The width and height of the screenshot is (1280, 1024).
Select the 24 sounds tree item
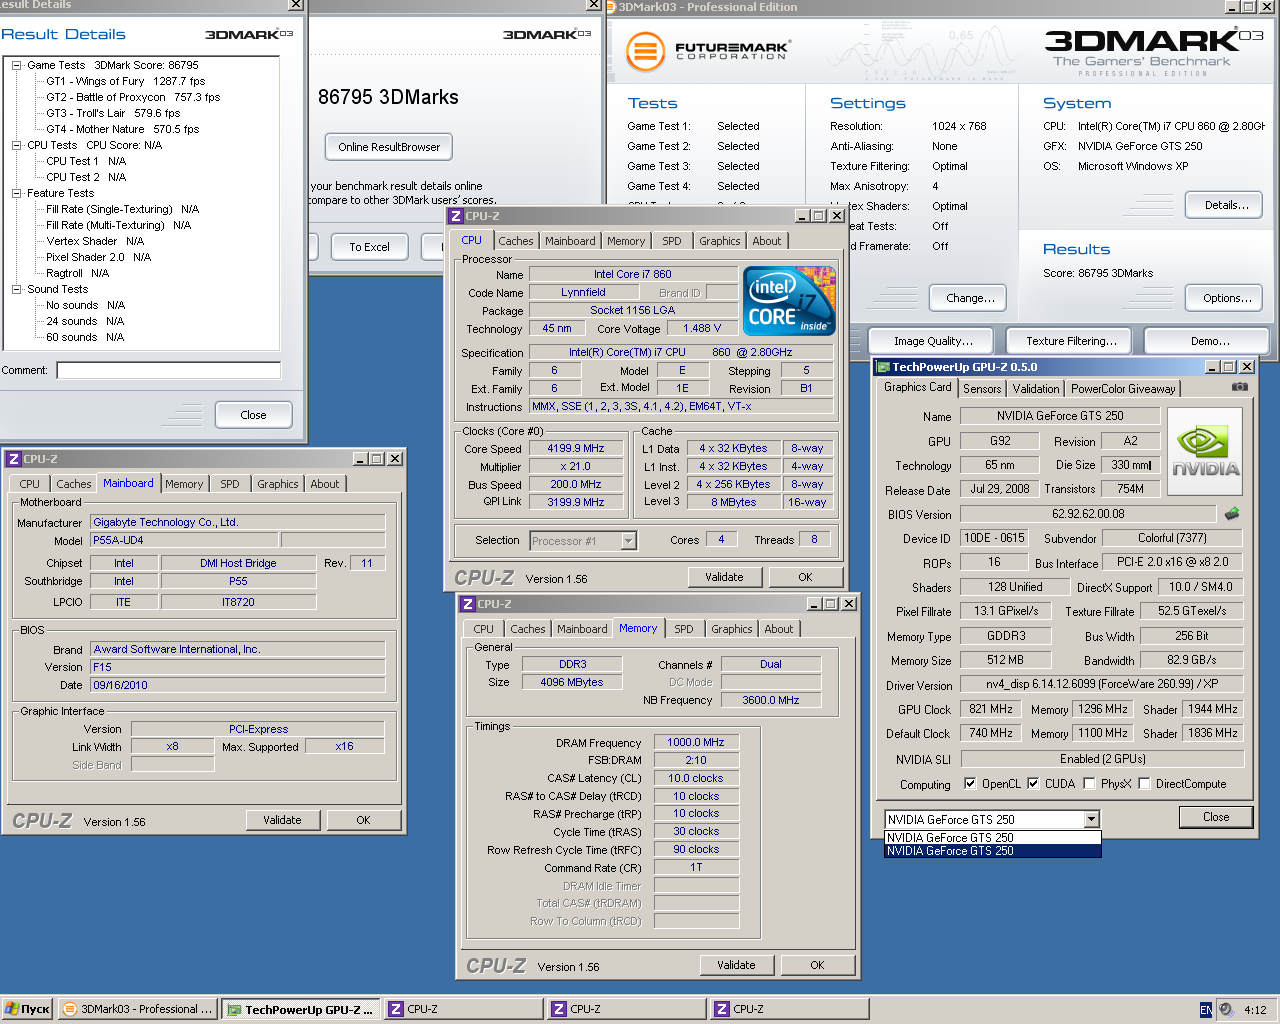(85, 321)
